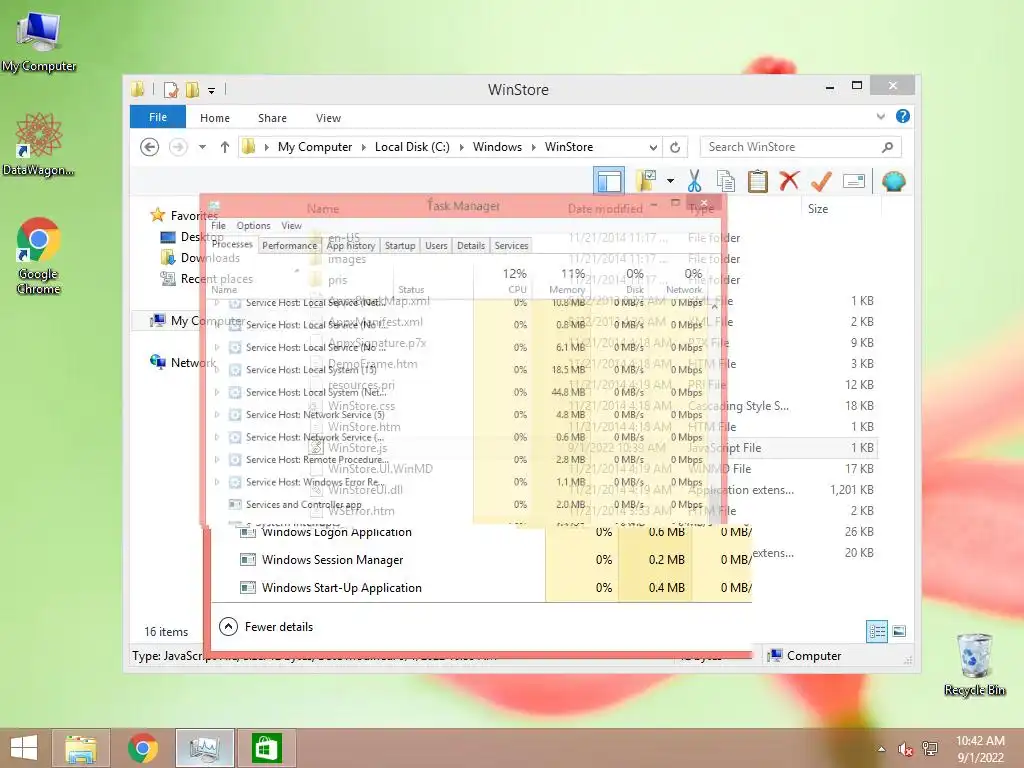Select Downloads icon in navigation pane
Image resolution: width=1024 pixels, height=768 pixels.
(168, 257)
